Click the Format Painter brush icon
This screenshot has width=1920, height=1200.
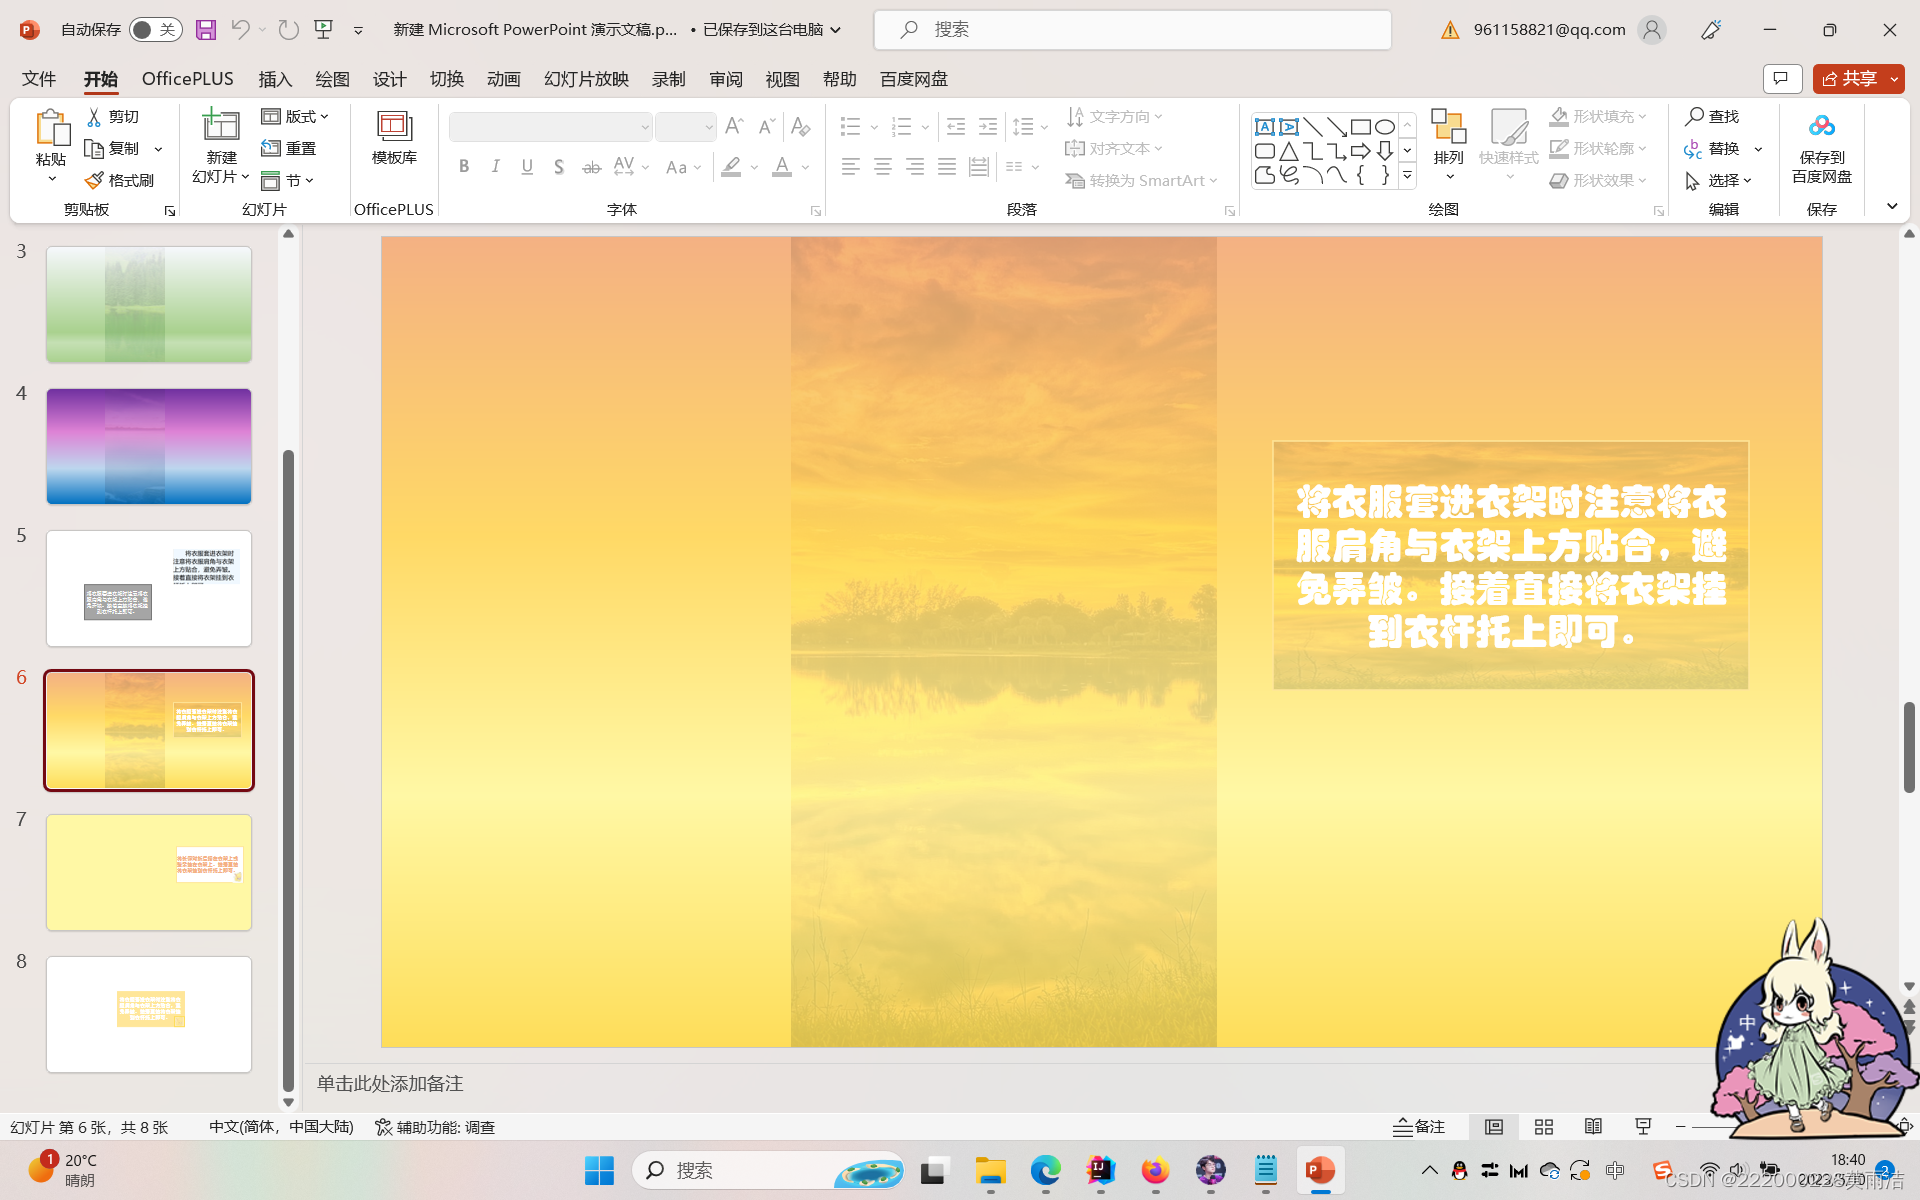[95, 180]
